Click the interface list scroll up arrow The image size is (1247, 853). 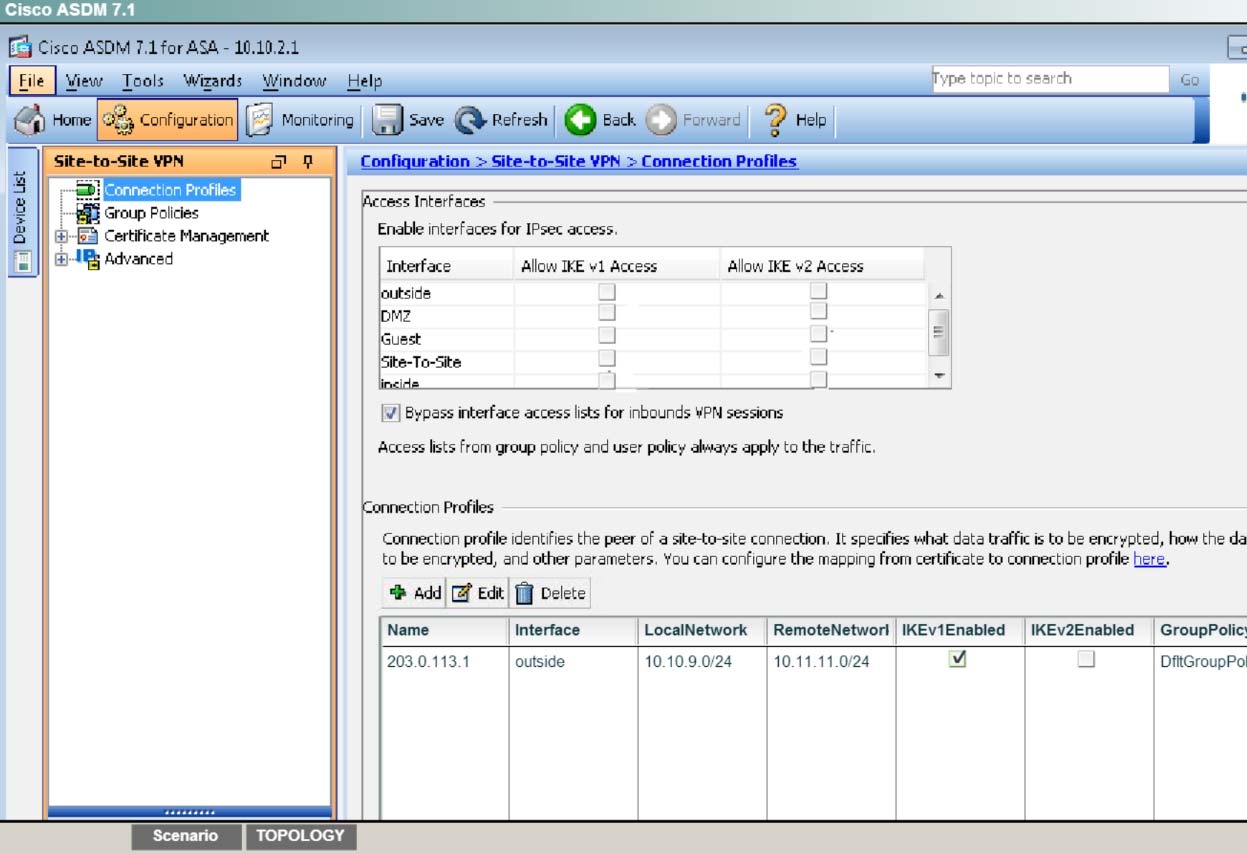click(938, 296)
